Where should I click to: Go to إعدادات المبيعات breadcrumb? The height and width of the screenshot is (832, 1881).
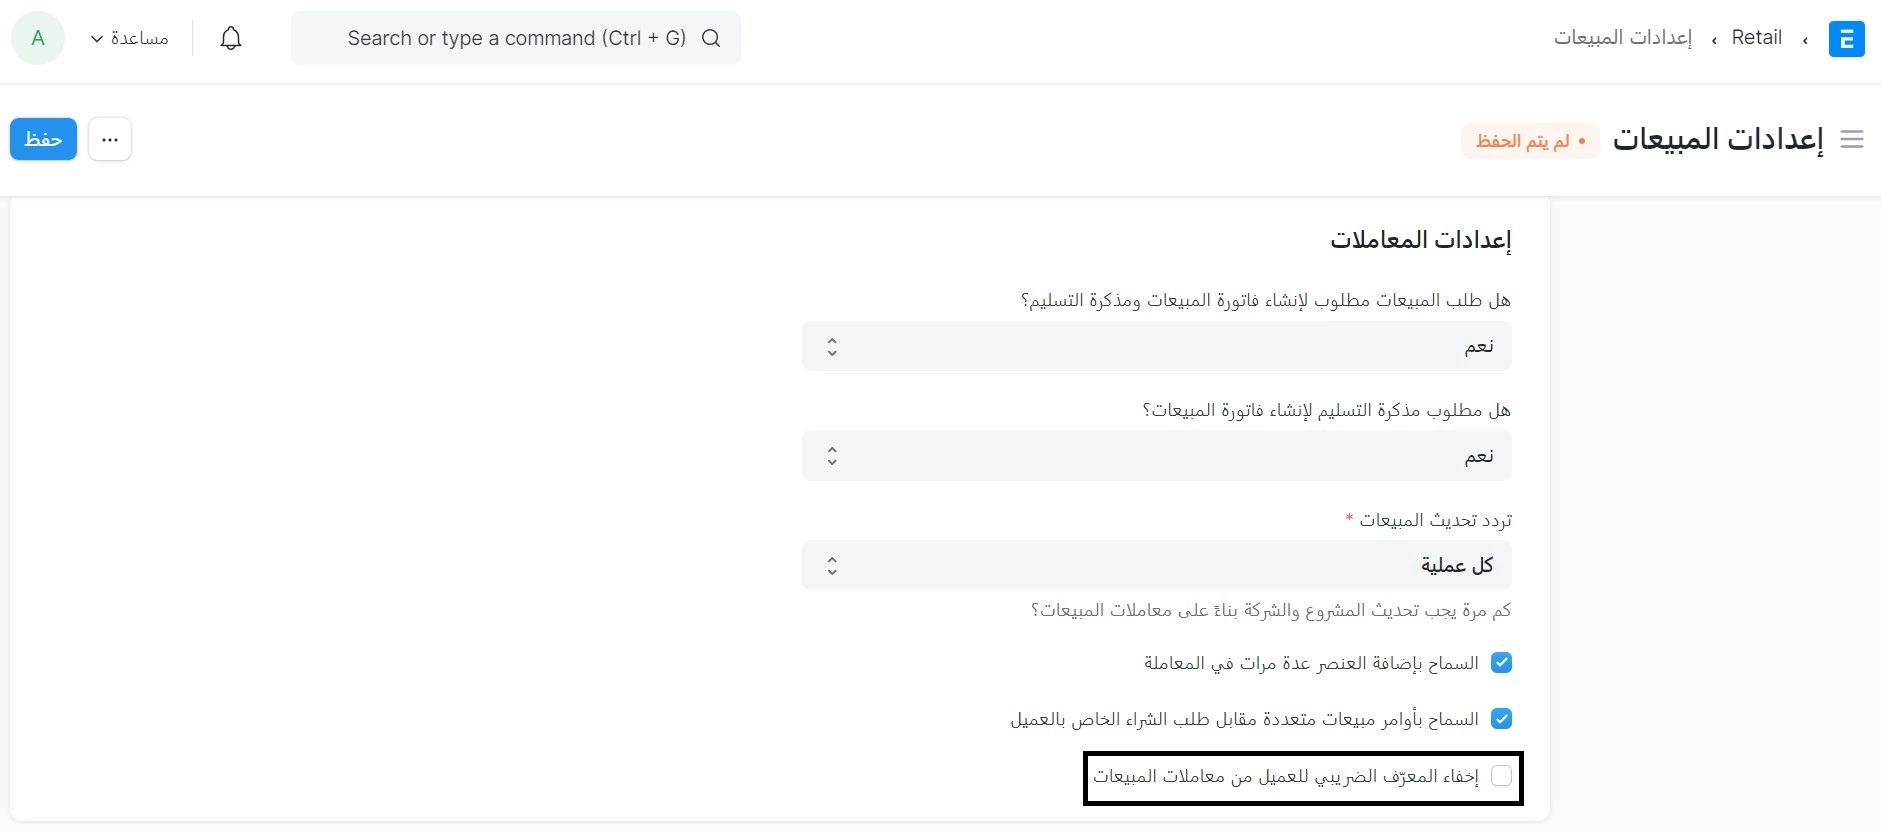pos(1622,38)
